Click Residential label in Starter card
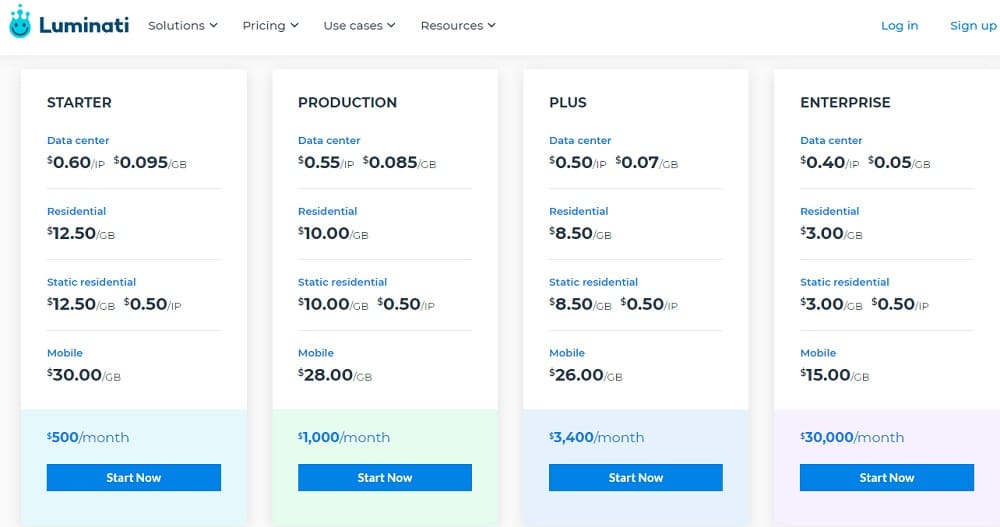 point(77,211)
